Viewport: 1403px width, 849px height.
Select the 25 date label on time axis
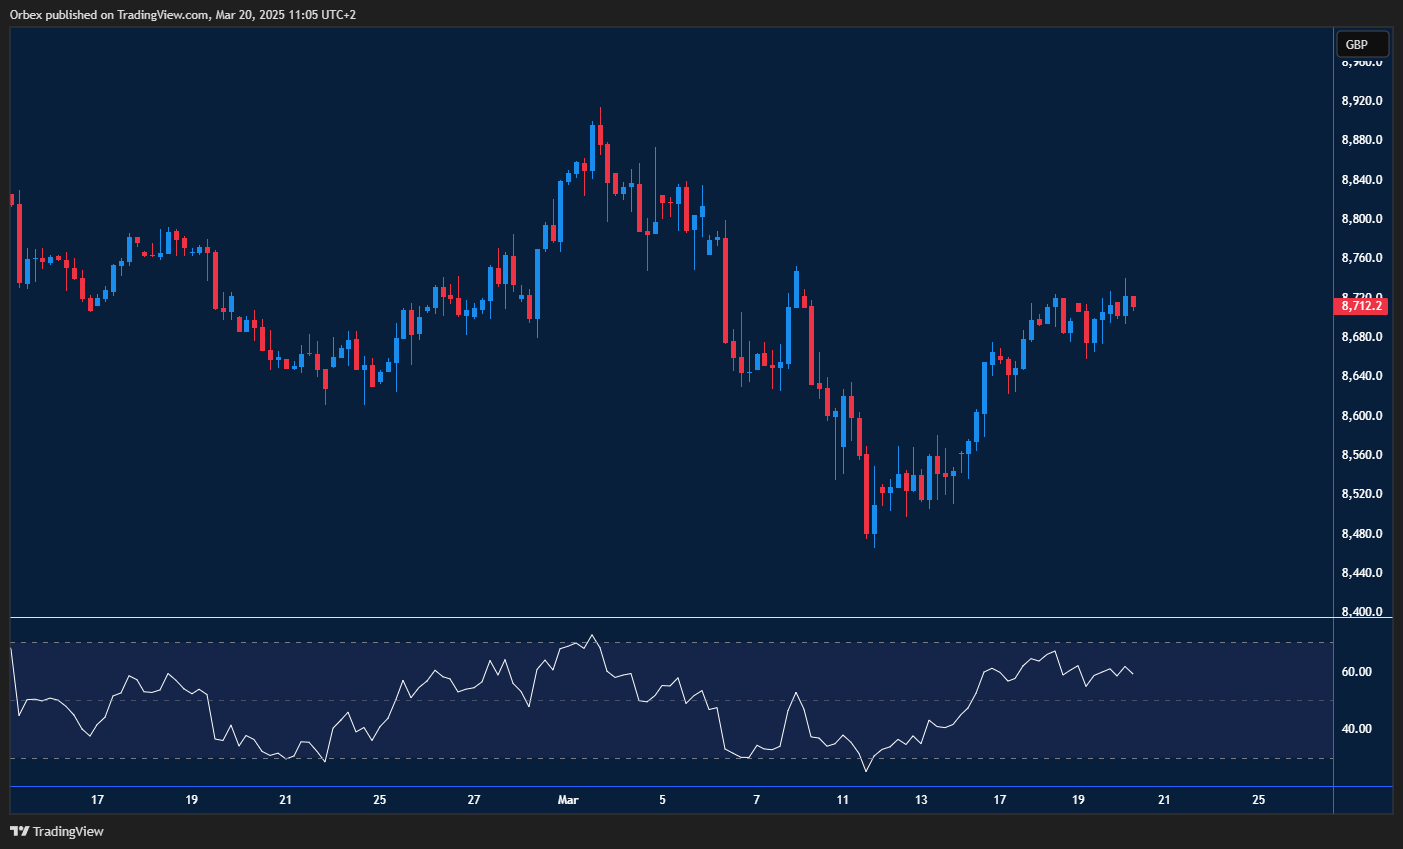(1257, 800)
